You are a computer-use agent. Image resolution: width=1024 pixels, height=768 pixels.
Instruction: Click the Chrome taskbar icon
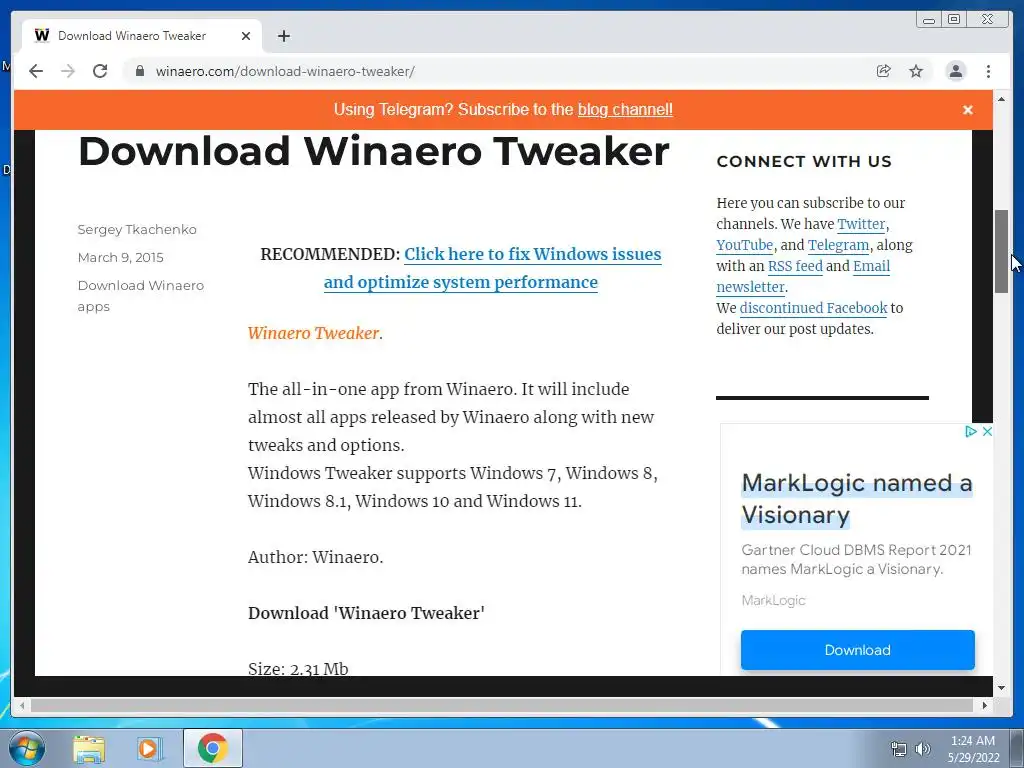212,748
